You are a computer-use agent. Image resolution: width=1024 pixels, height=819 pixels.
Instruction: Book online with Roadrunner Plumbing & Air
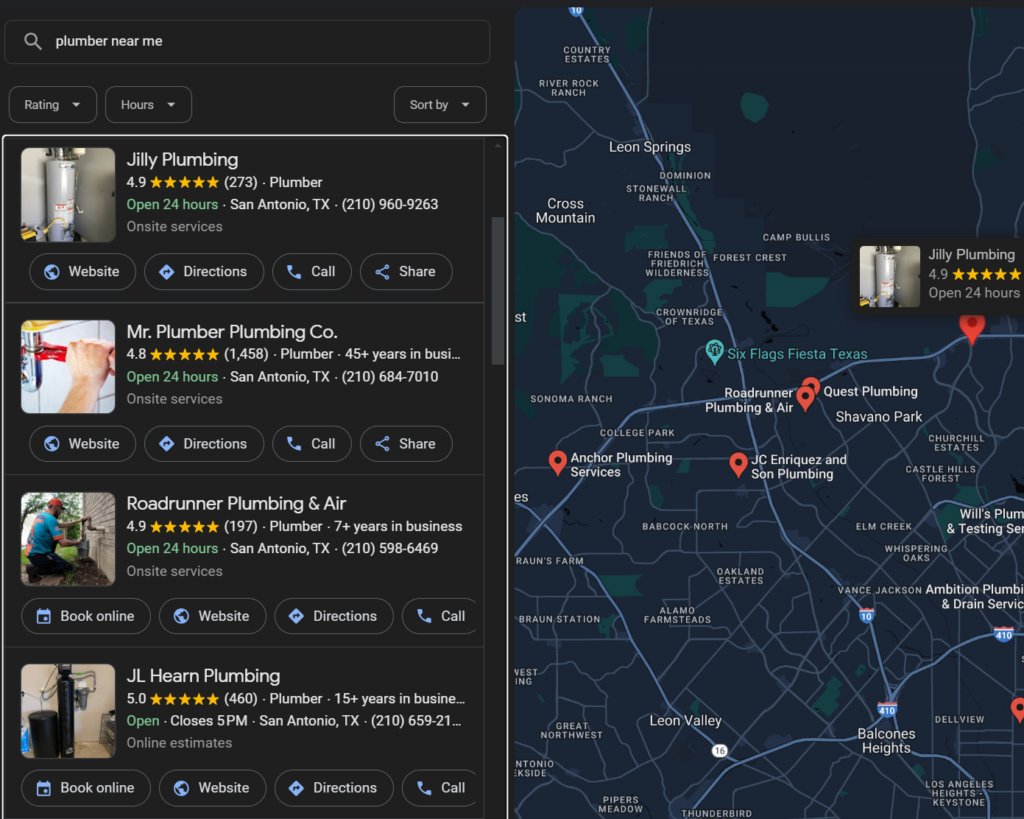86,616
